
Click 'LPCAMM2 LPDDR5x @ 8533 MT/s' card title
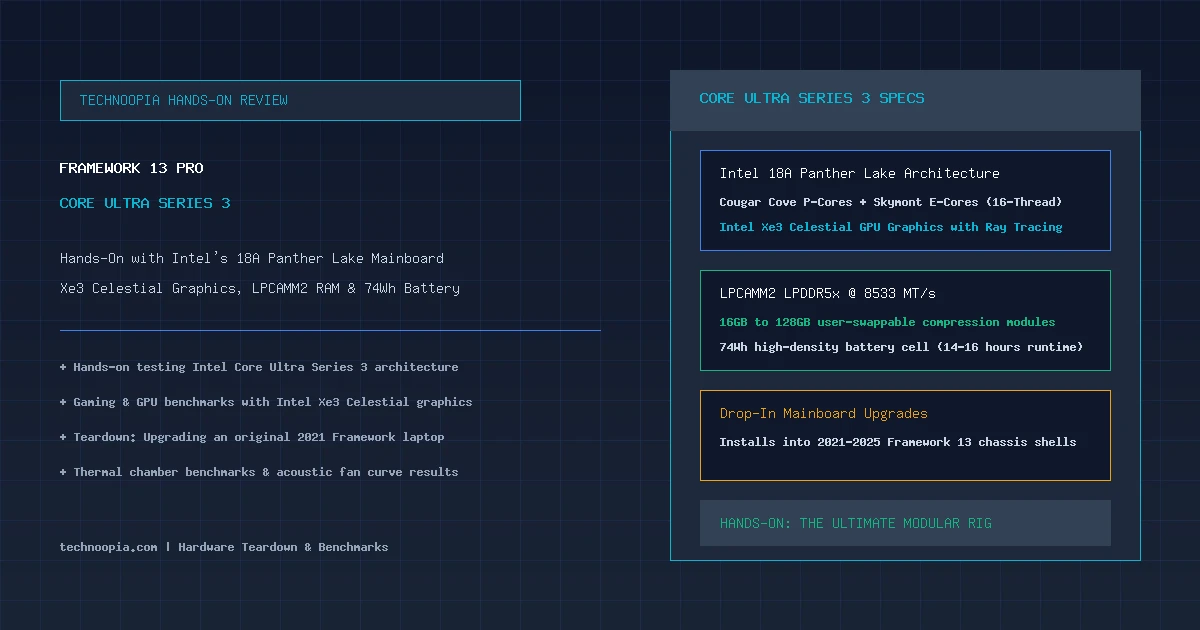828,293
